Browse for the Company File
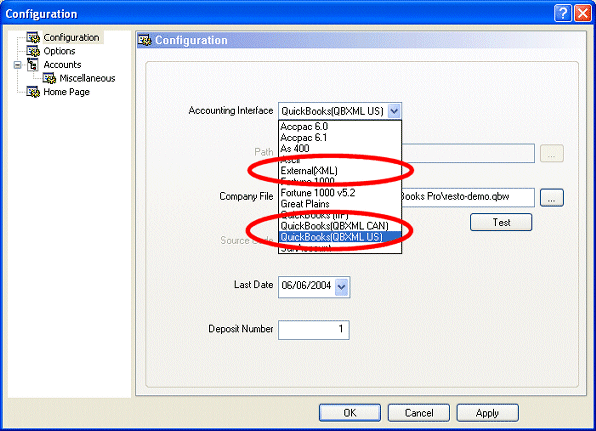This screenshot has height=431, width=596. (x=552, y=198)
